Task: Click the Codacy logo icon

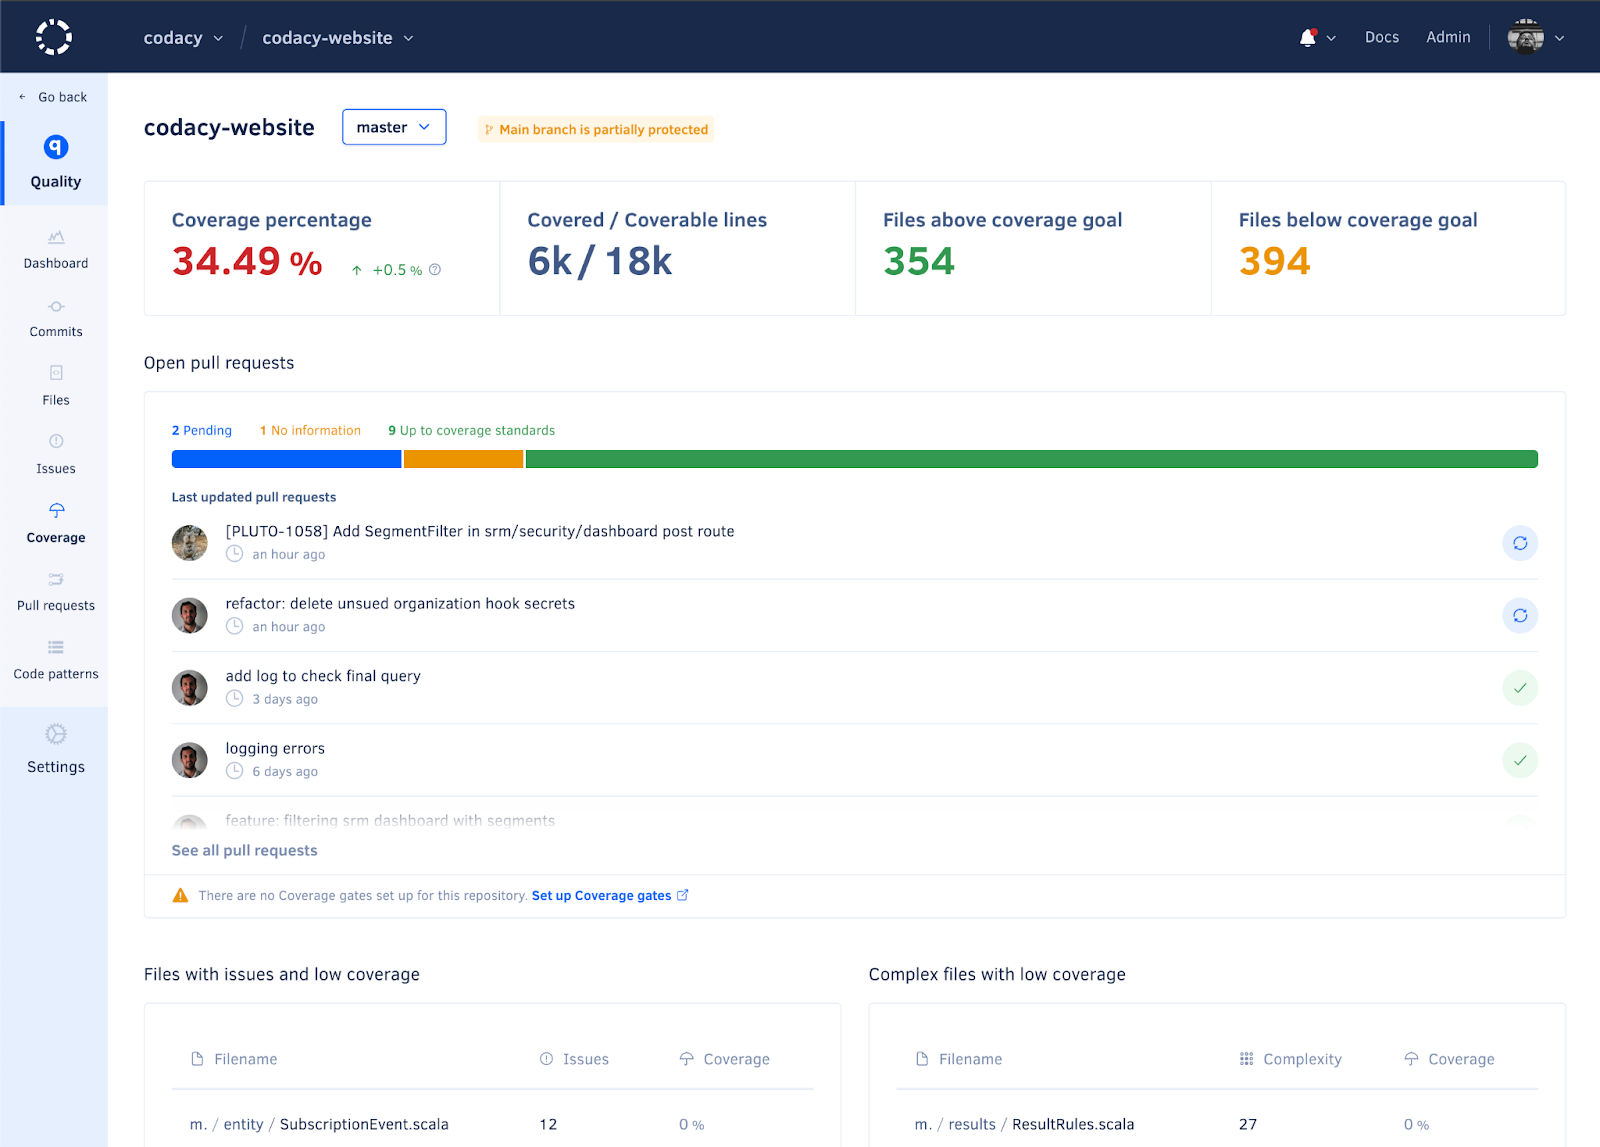Action: 54,37
